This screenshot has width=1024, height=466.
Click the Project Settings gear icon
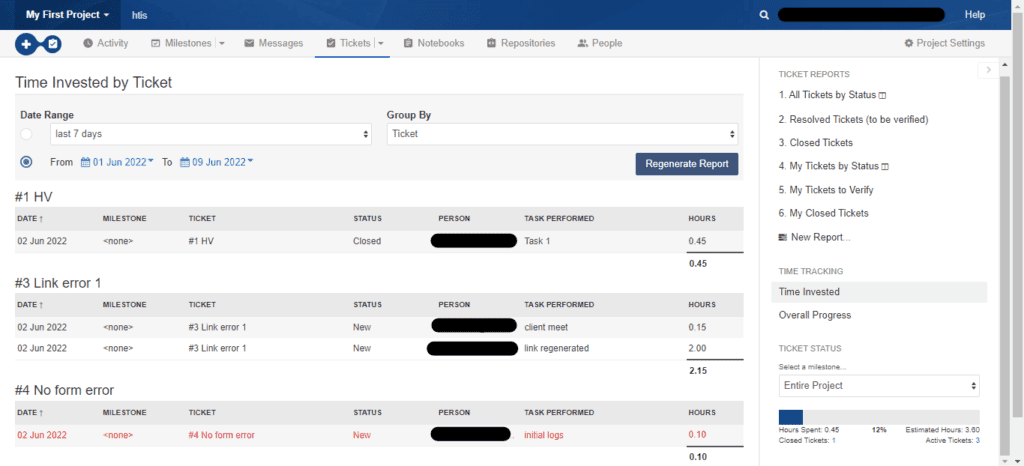point(908,43)
